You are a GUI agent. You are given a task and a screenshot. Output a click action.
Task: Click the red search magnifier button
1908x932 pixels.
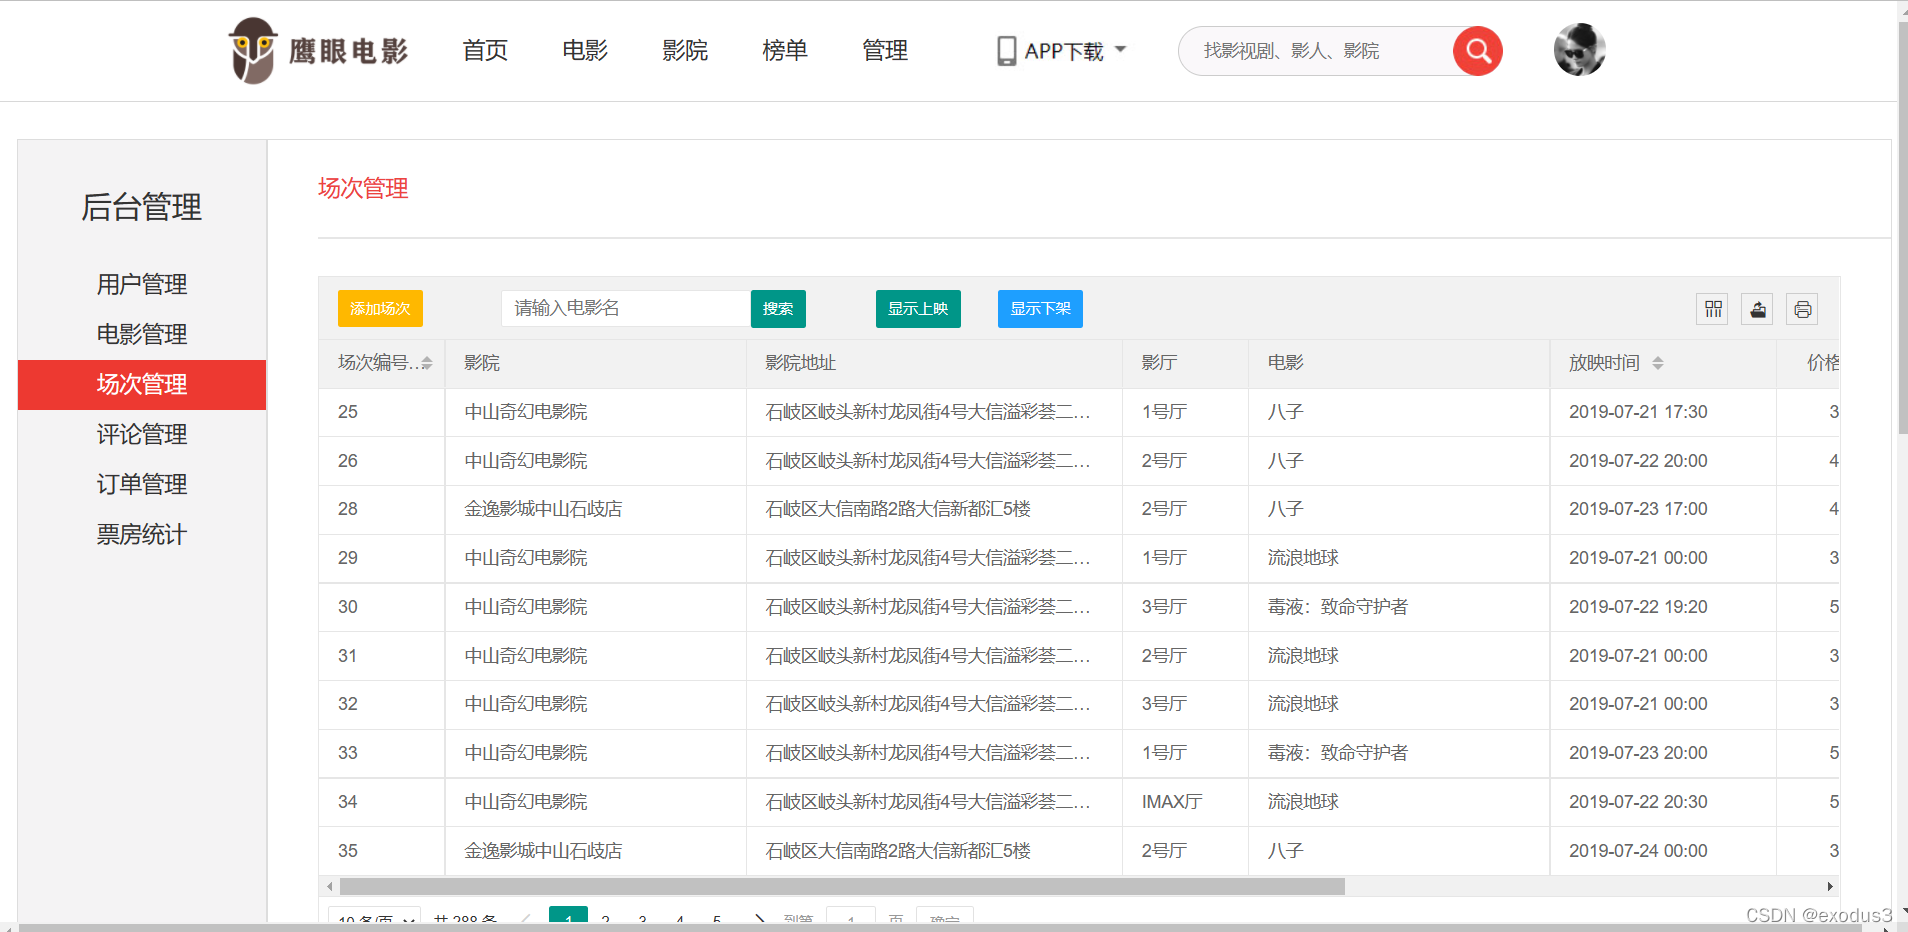tap(1477, 51)
